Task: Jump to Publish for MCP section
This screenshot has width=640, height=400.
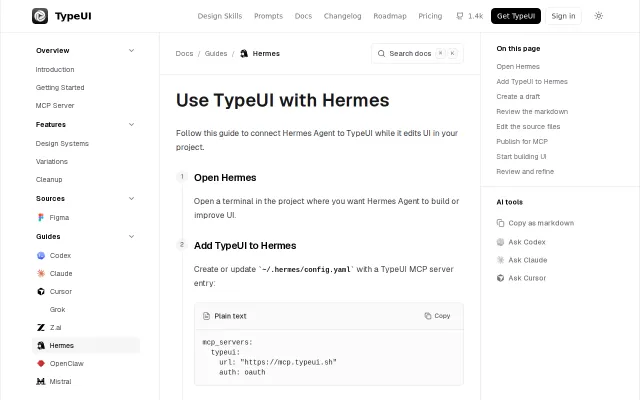Action: pyautogui.click(x=522, y=141)
